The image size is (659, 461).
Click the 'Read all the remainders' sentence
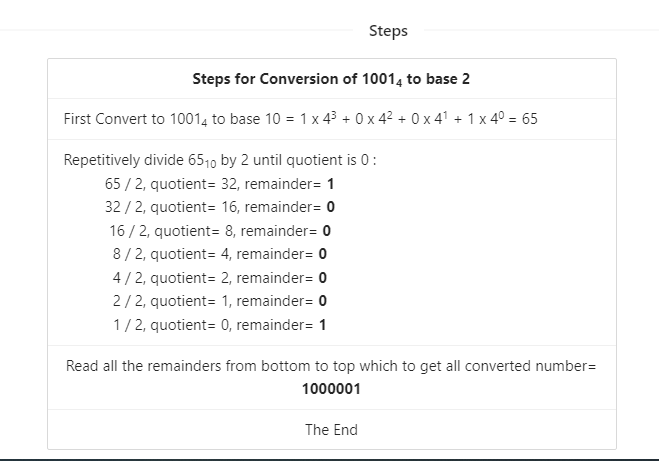(331, 366)
